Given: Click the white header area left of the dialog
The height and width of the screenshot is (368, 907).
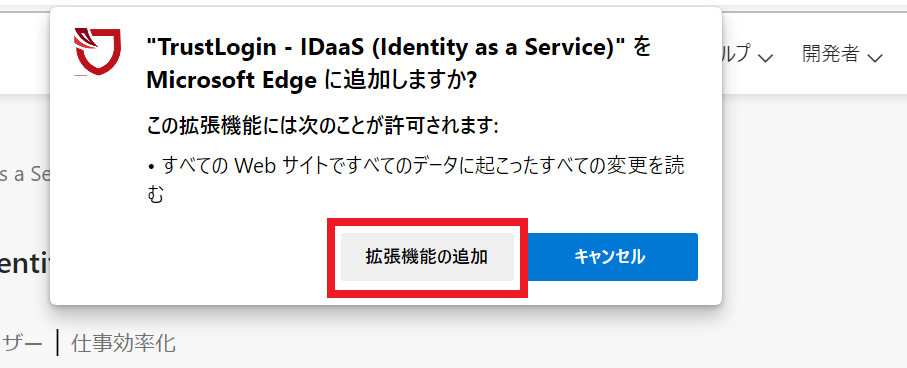Looking at the screenshot, I should (x=25, y=52).
